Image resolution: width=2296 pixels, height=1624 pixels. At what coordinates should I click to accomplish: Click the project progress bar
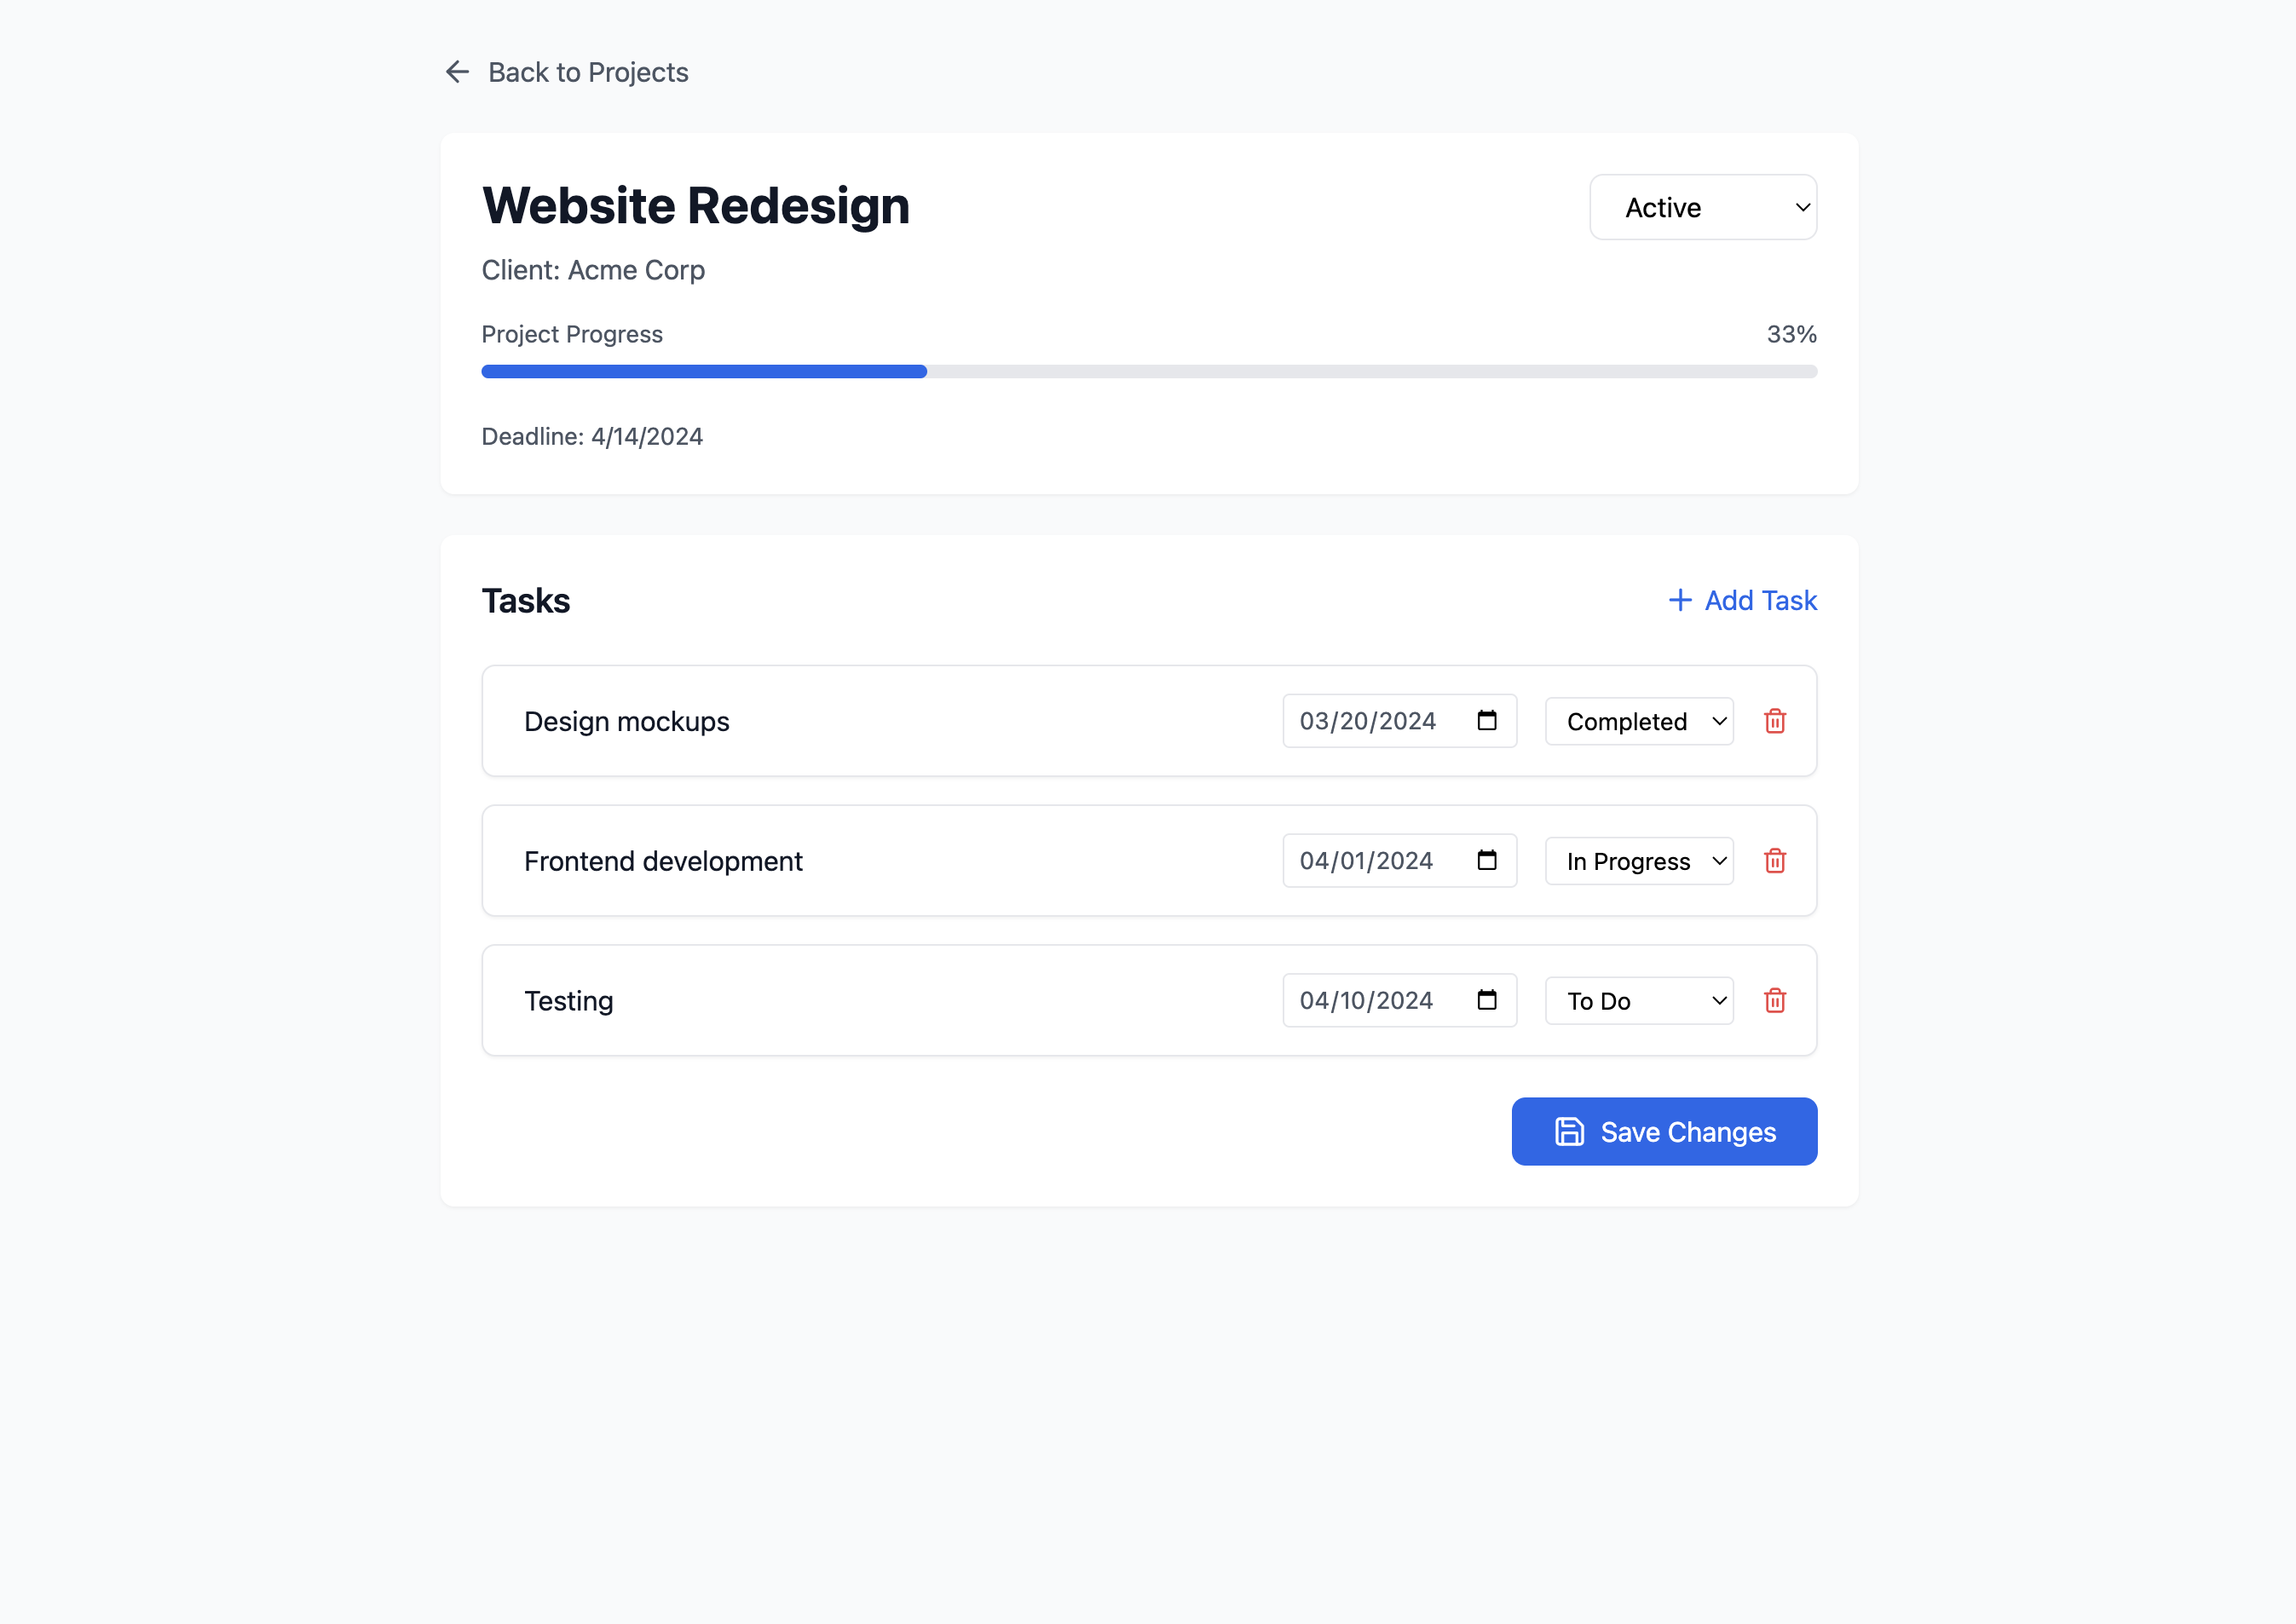click(x=1148, y=371)
